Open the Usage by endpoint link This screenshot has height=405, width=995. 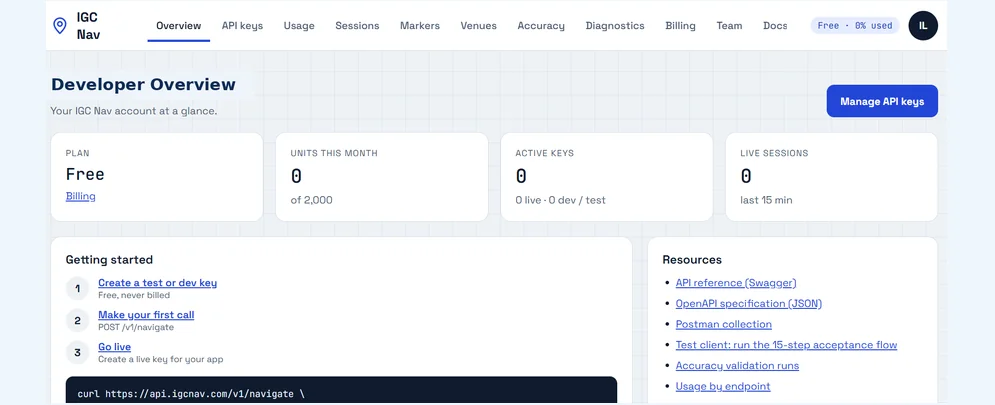click(723, 386)
